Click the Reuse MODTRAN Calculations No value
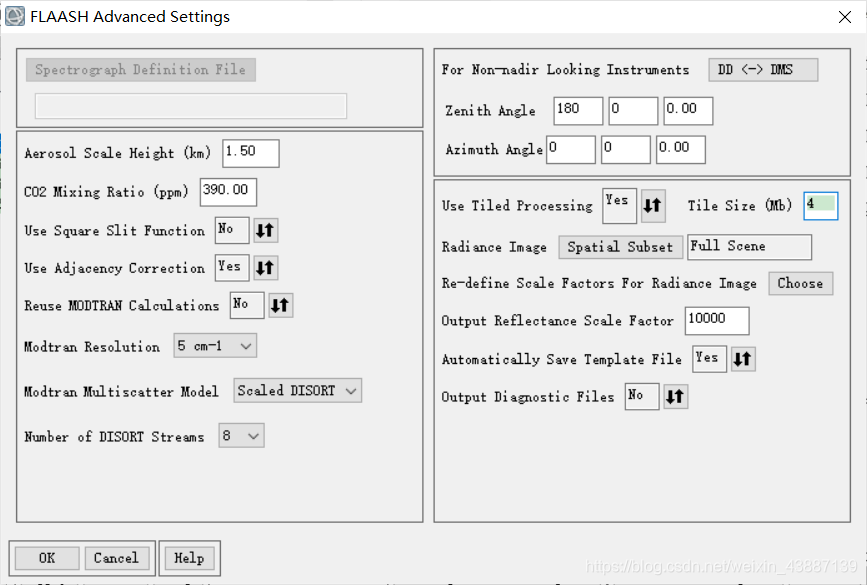This screenshot has height=585, width=867. click(x=247, y=305)
